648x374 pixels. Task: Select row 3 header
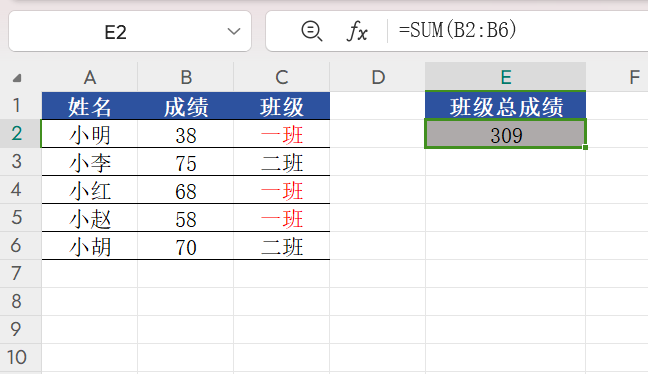point(21,162)
